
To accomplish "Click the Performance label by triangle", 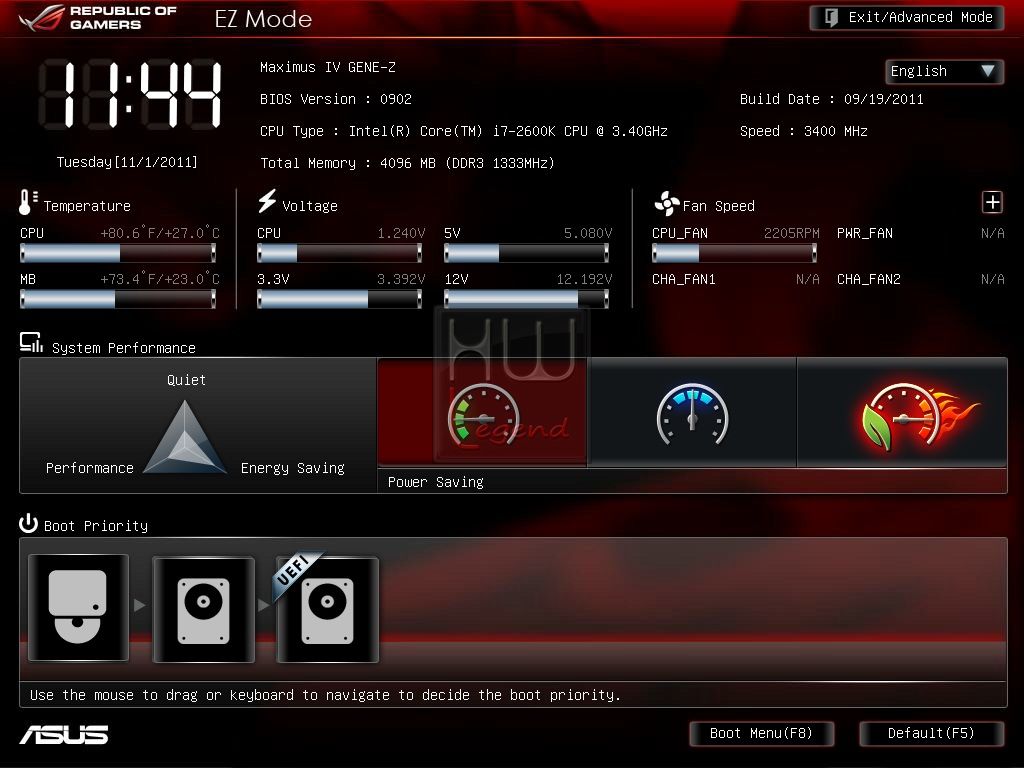I will [x=89, y=468].
